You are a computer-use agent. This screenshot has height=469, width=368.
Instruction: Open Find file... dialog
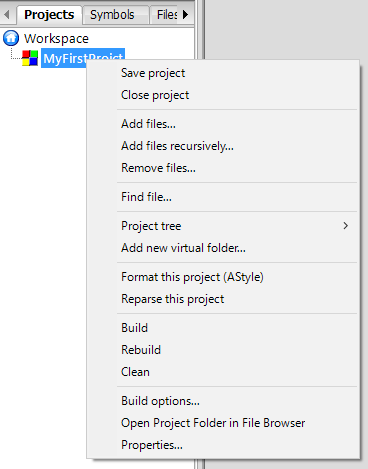pos(146,197)
